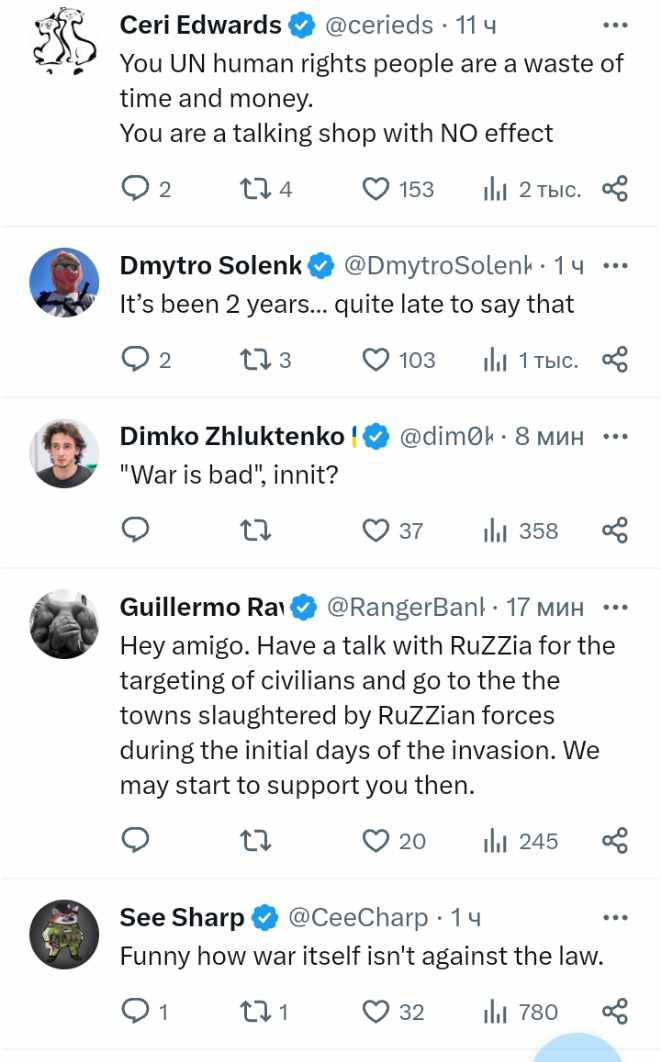Retweet Guillermo's reply
Image resolution: width=661 pixels, height=1062 pixels.
[255, 841]
